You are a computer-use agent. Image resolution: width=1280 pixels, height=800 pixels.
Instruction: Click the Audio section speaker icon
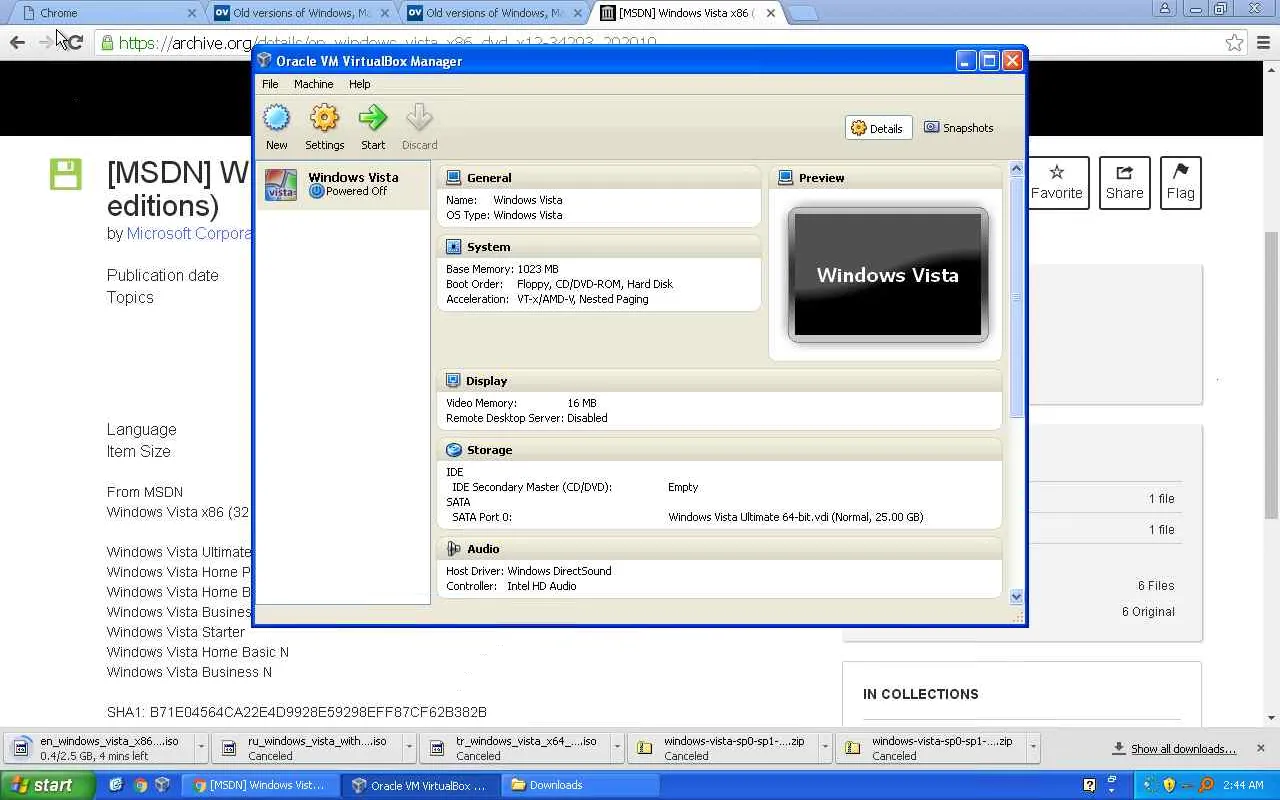pos(453,549)
